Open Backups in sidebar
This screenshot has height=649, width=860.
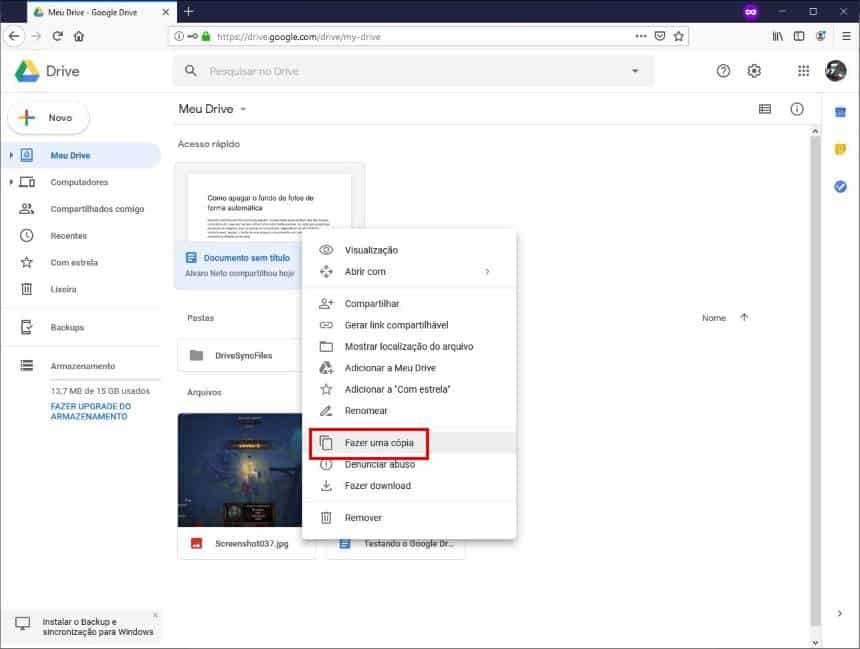[x=81, y=328]
